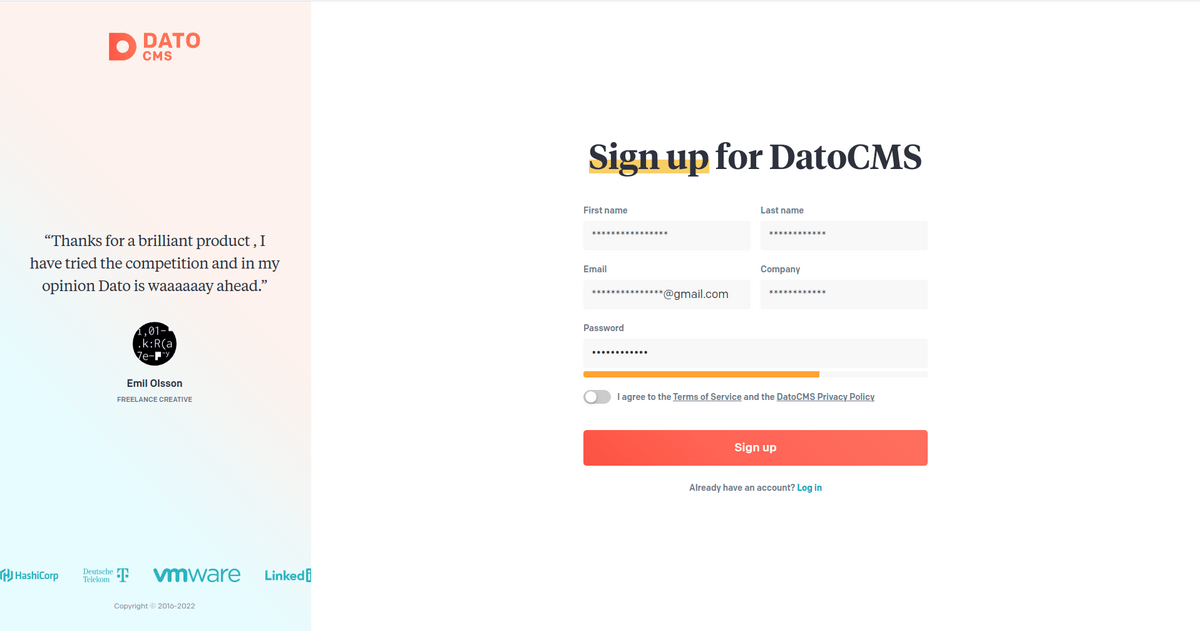Focus the Last name field
Screen dimensions: 1200x631
844,236
